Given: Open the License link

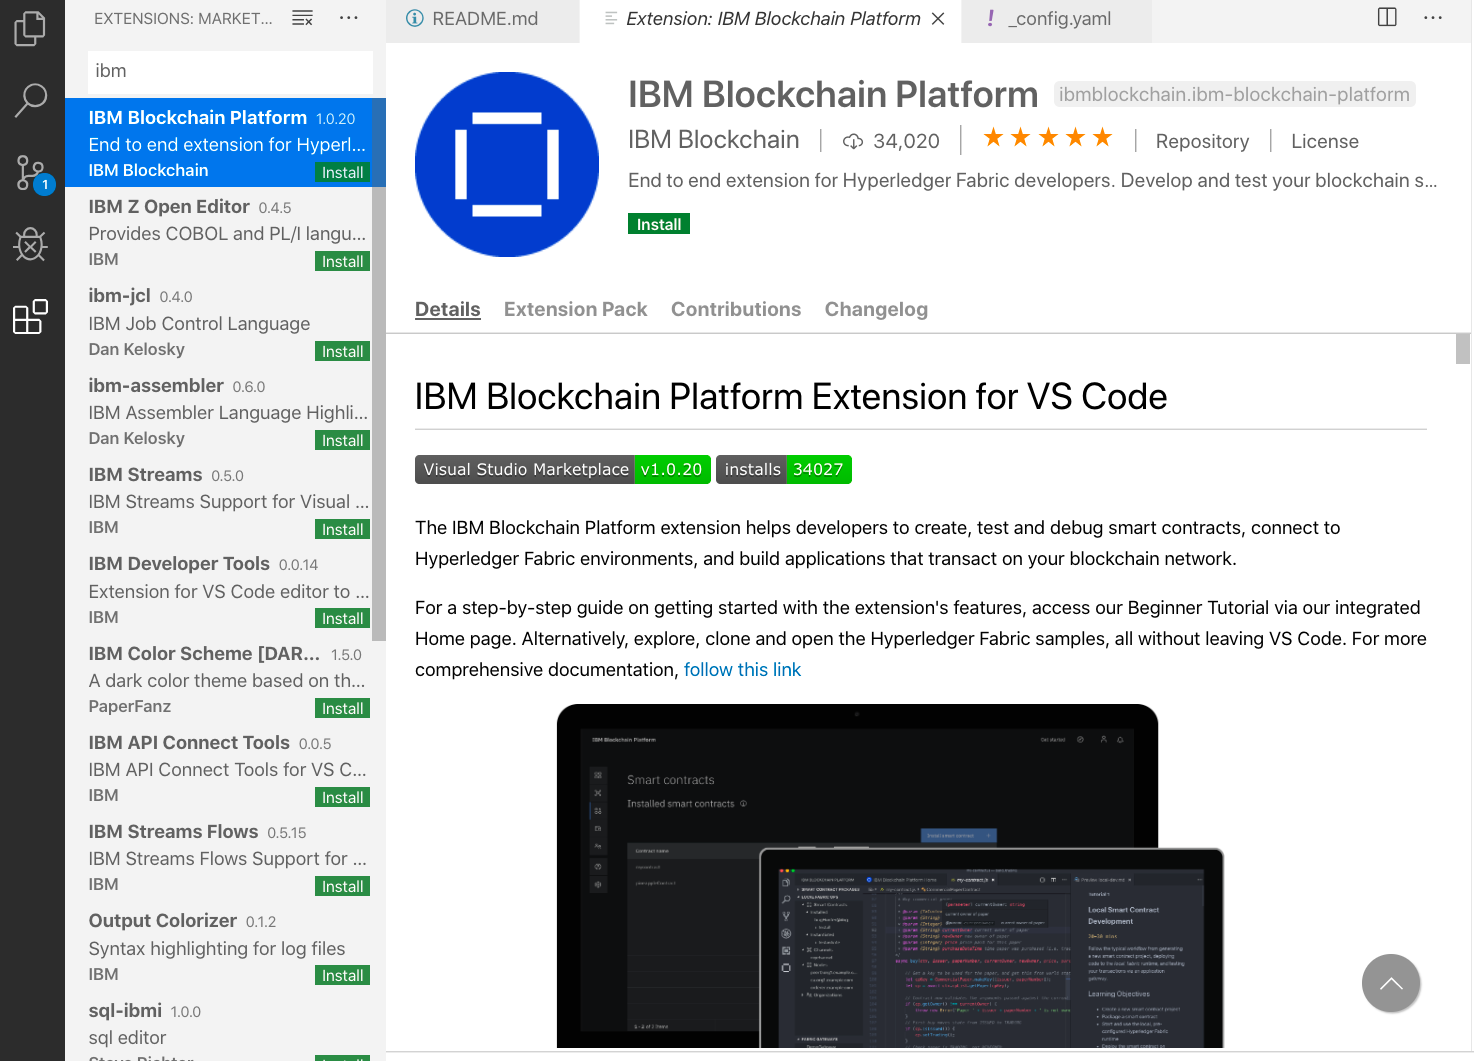Looking at the screenshot, I should click(1324, 142).
